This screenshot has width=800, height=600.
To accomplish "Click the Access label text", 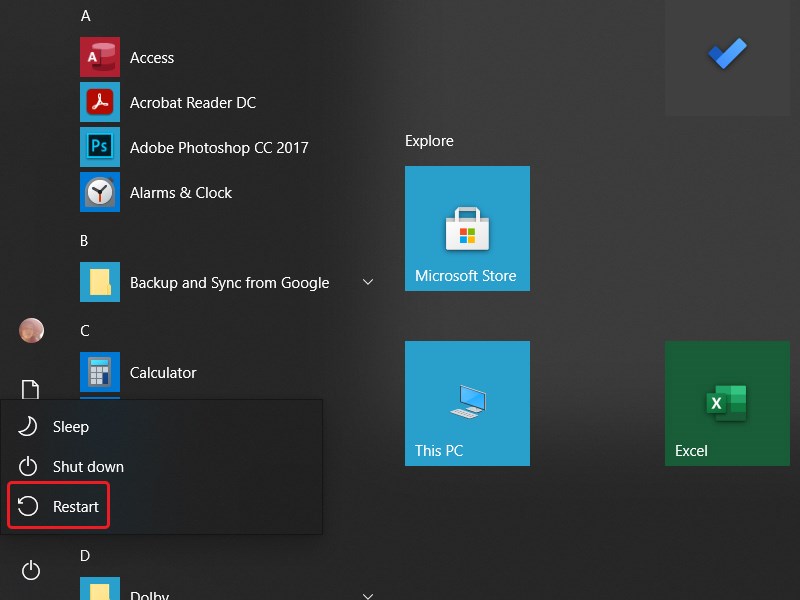I will pos(152,58).
